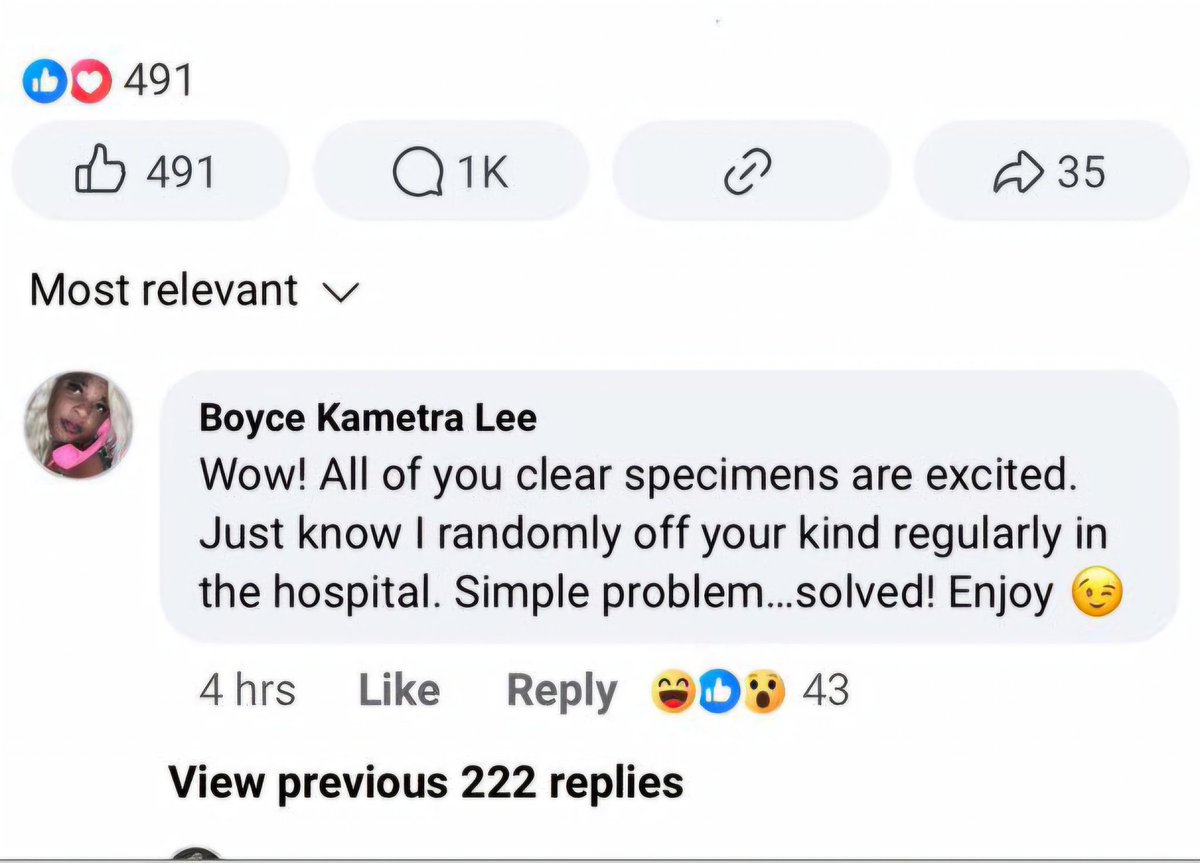Reply to the comment
The height and width of the screenshot is (863, 1200).
(562, 691)
